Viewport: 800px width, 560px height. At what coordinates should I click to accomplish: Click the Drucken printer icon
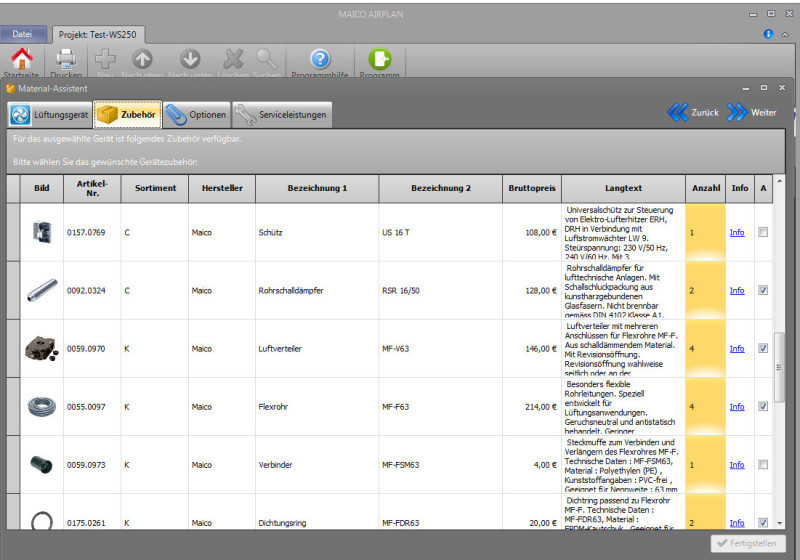66,59
